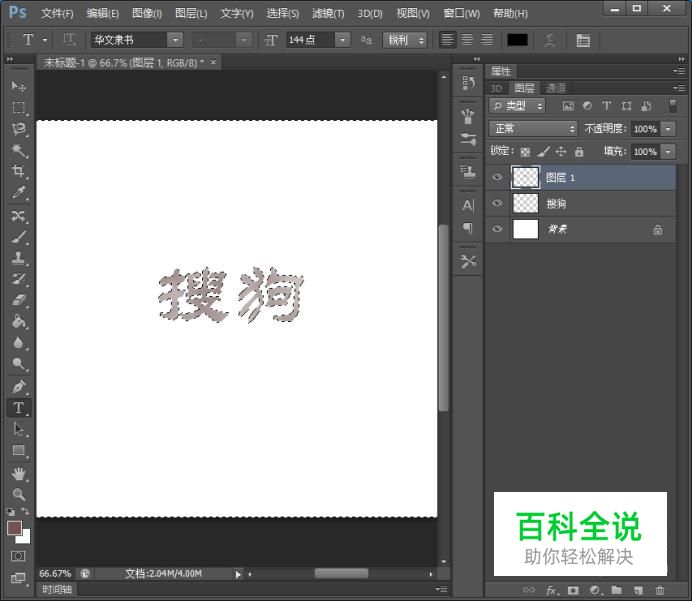Open the tool preset picker arrow

[45, 40]
